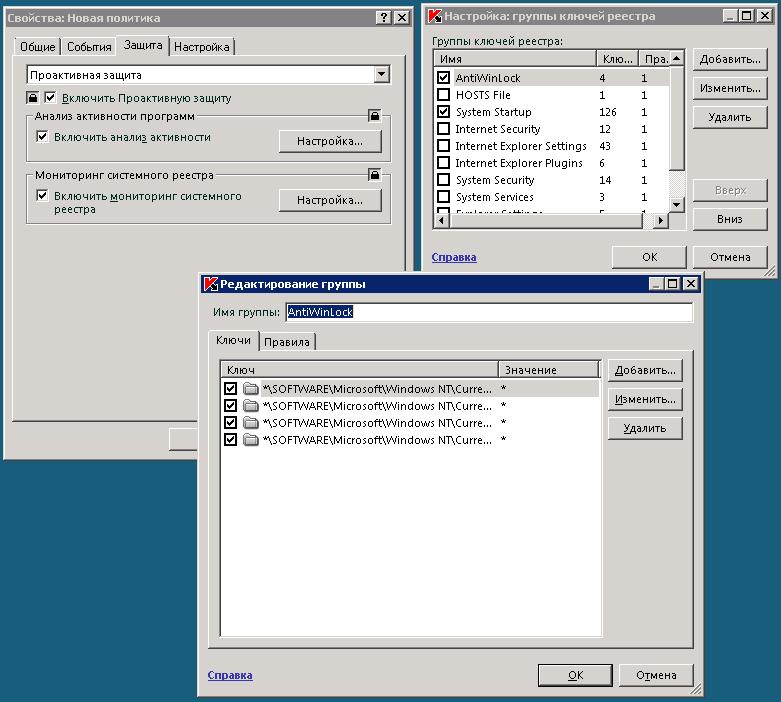This screenshot has width=781, height=702.
Task: Click OK in registry groups window
Action: point(650,257)
